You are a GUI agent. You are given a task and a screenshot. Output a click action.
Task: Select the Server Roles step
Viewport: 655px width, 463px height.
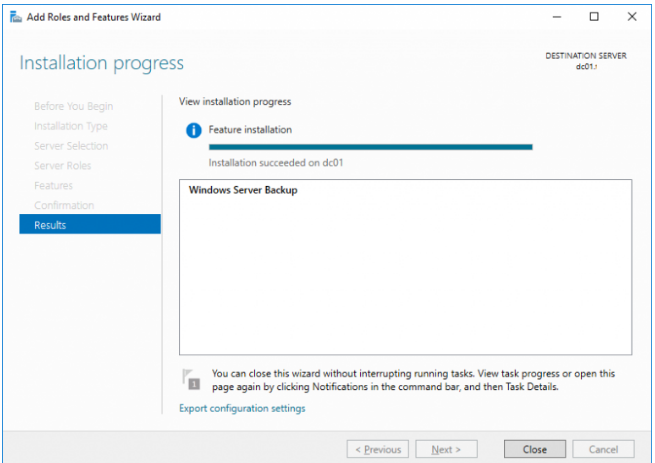coord(63,165)
